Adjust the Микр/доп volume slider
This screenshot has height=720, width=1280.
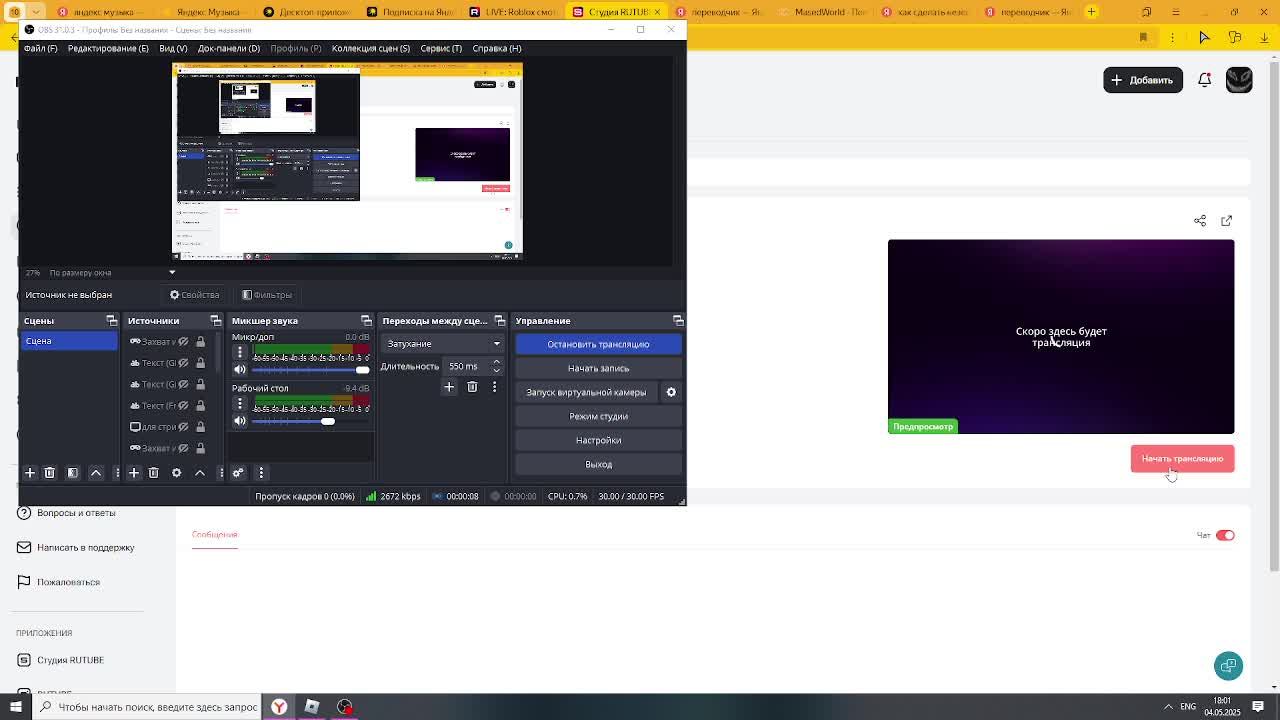(x=310, y=370)
